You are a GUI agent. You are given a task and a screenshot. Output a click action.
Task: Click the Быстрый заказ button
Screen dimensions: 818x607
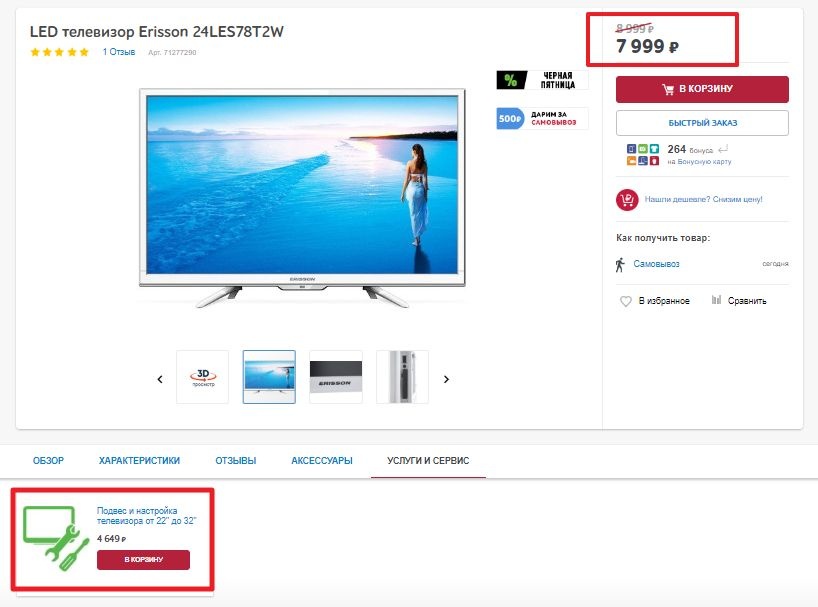[x=702, y=123]
